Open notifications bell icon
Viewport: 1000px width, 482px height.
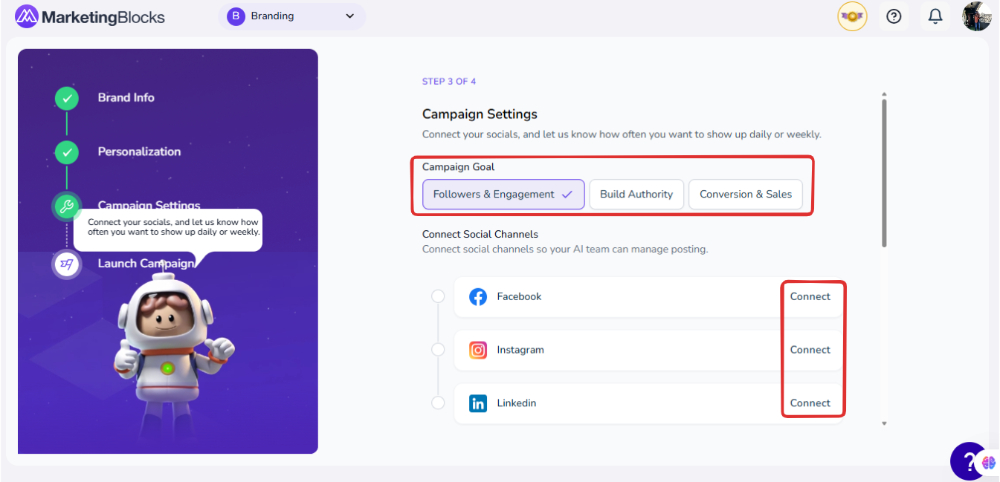935,16
